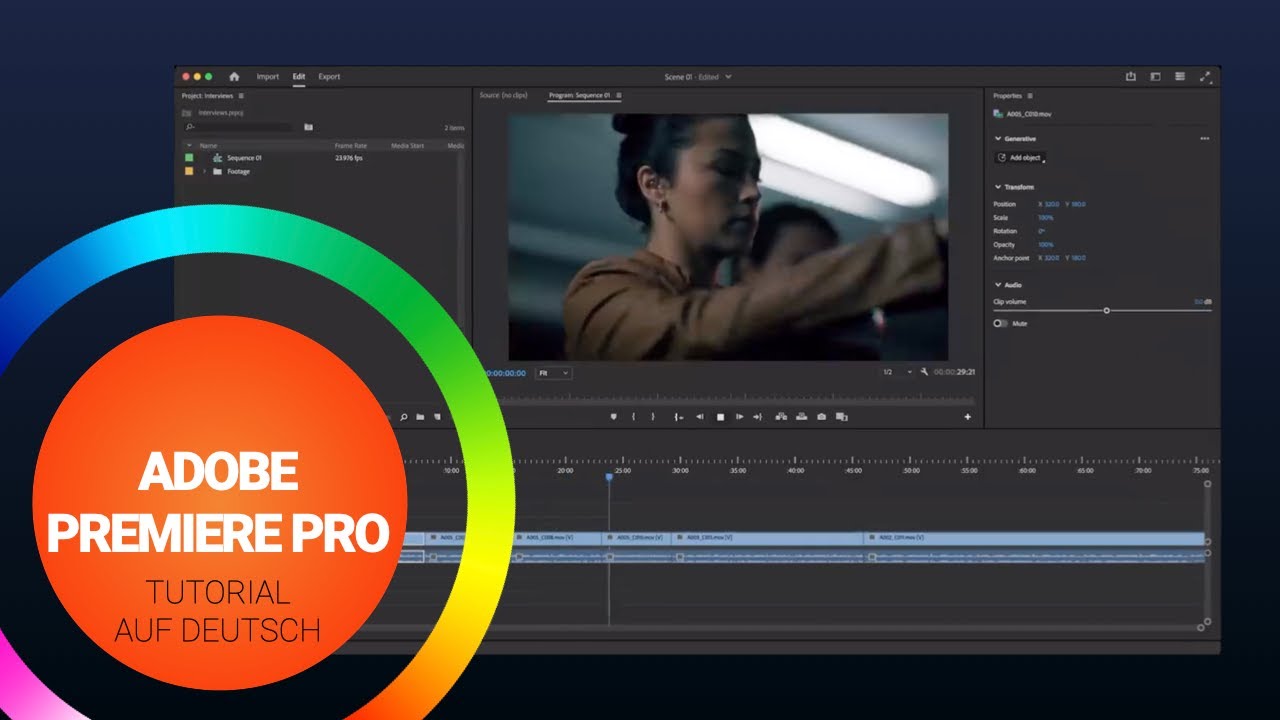Collapse the Transform section
The height and width of the screenshot is (720, 1280).
coord(997,187)
